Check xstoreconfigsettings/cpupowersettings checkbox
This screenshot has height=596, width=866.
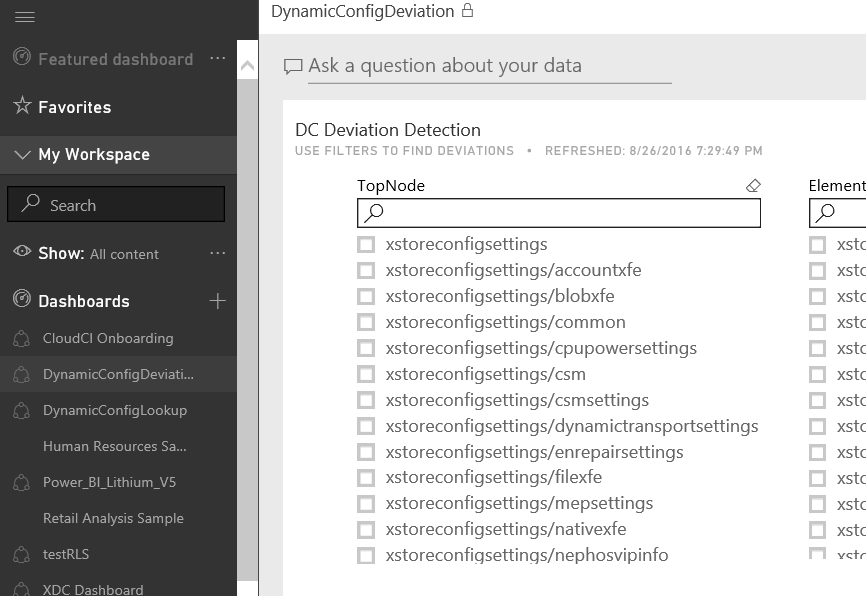click(x=366, y=348)
